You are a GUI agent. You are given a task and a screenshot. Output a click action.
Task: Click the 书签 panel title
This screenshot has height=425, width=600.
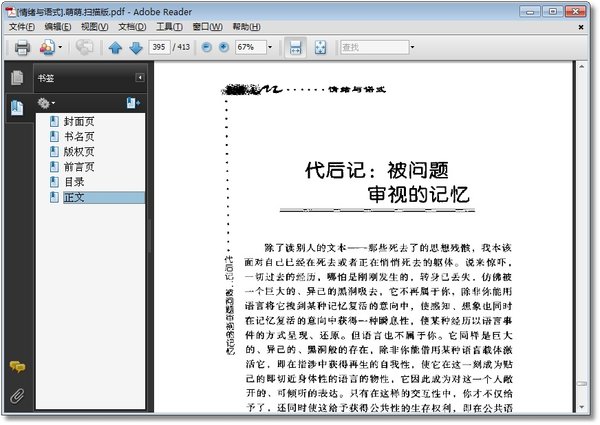click(x=46, y=78)
